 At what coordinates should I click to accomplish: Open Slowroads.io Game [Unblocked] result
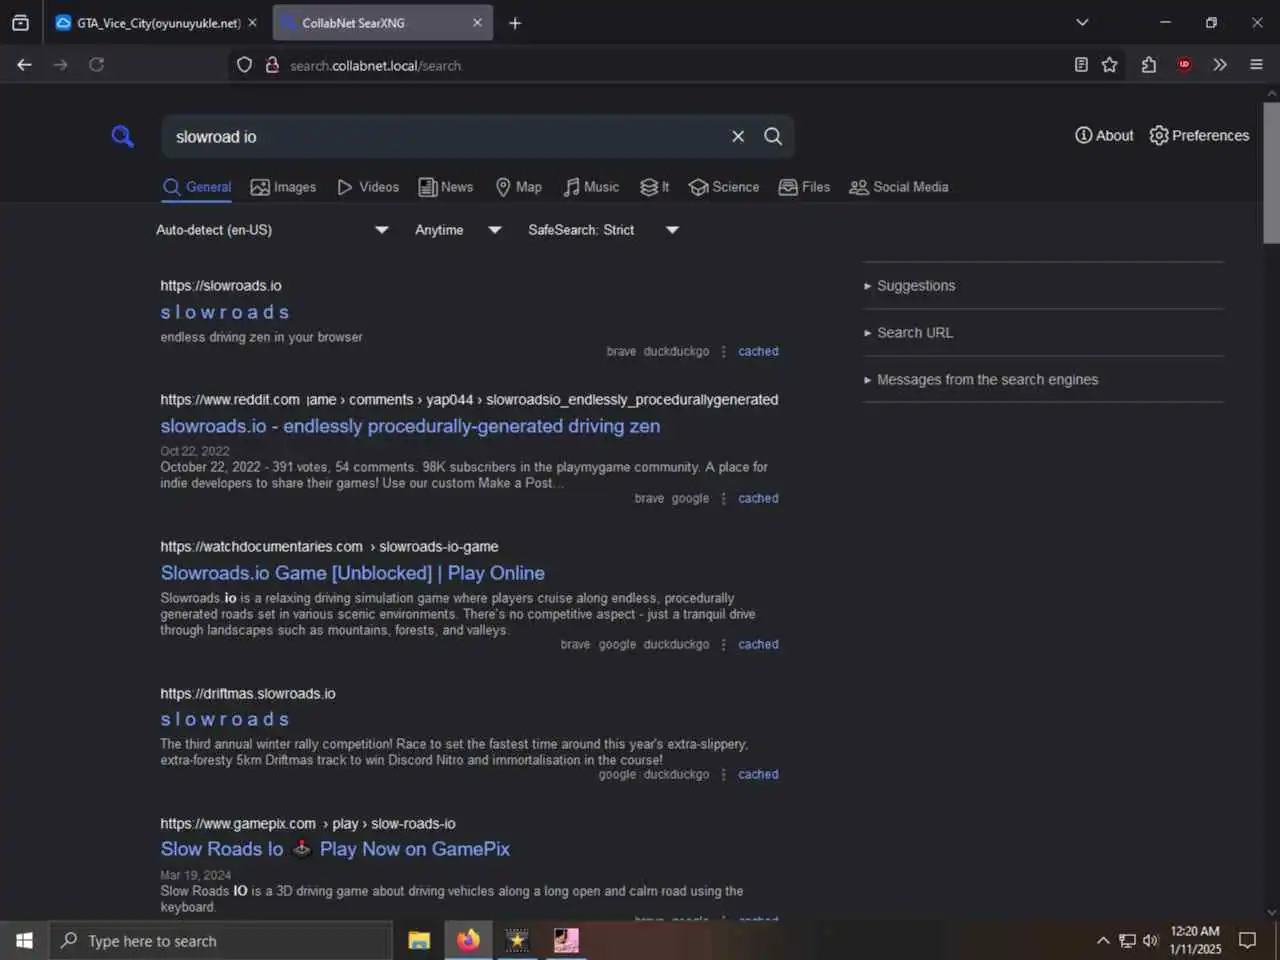coord(353,573)
